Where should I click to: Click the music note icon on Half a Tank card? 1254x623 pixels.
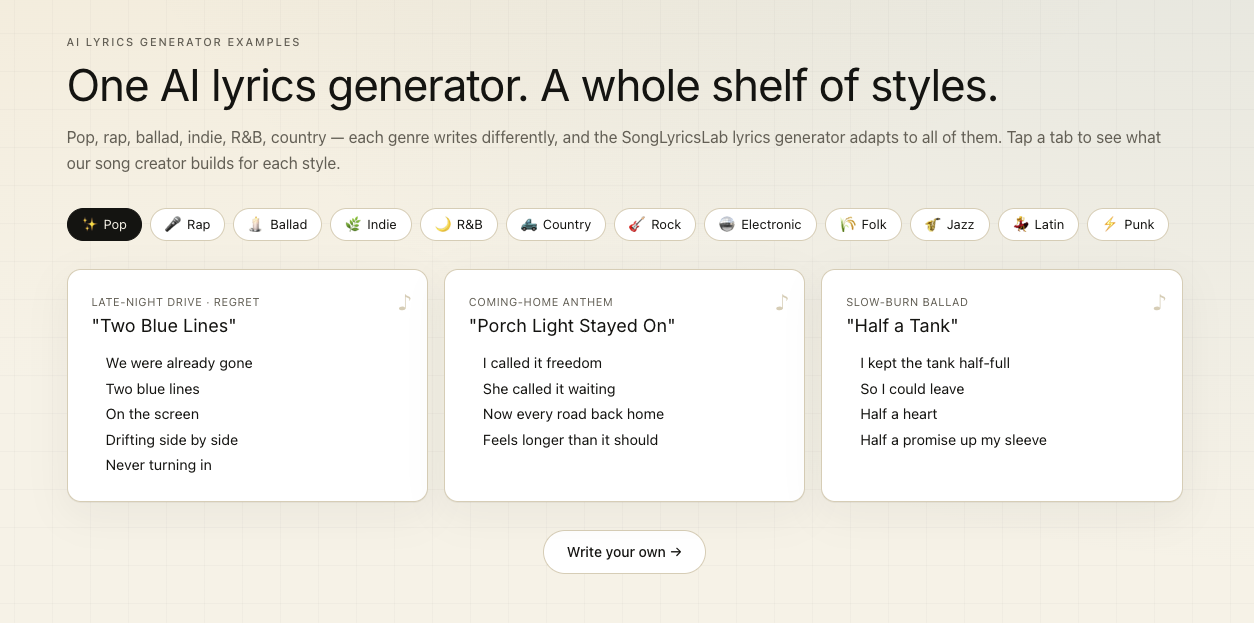coord(1158,302)
